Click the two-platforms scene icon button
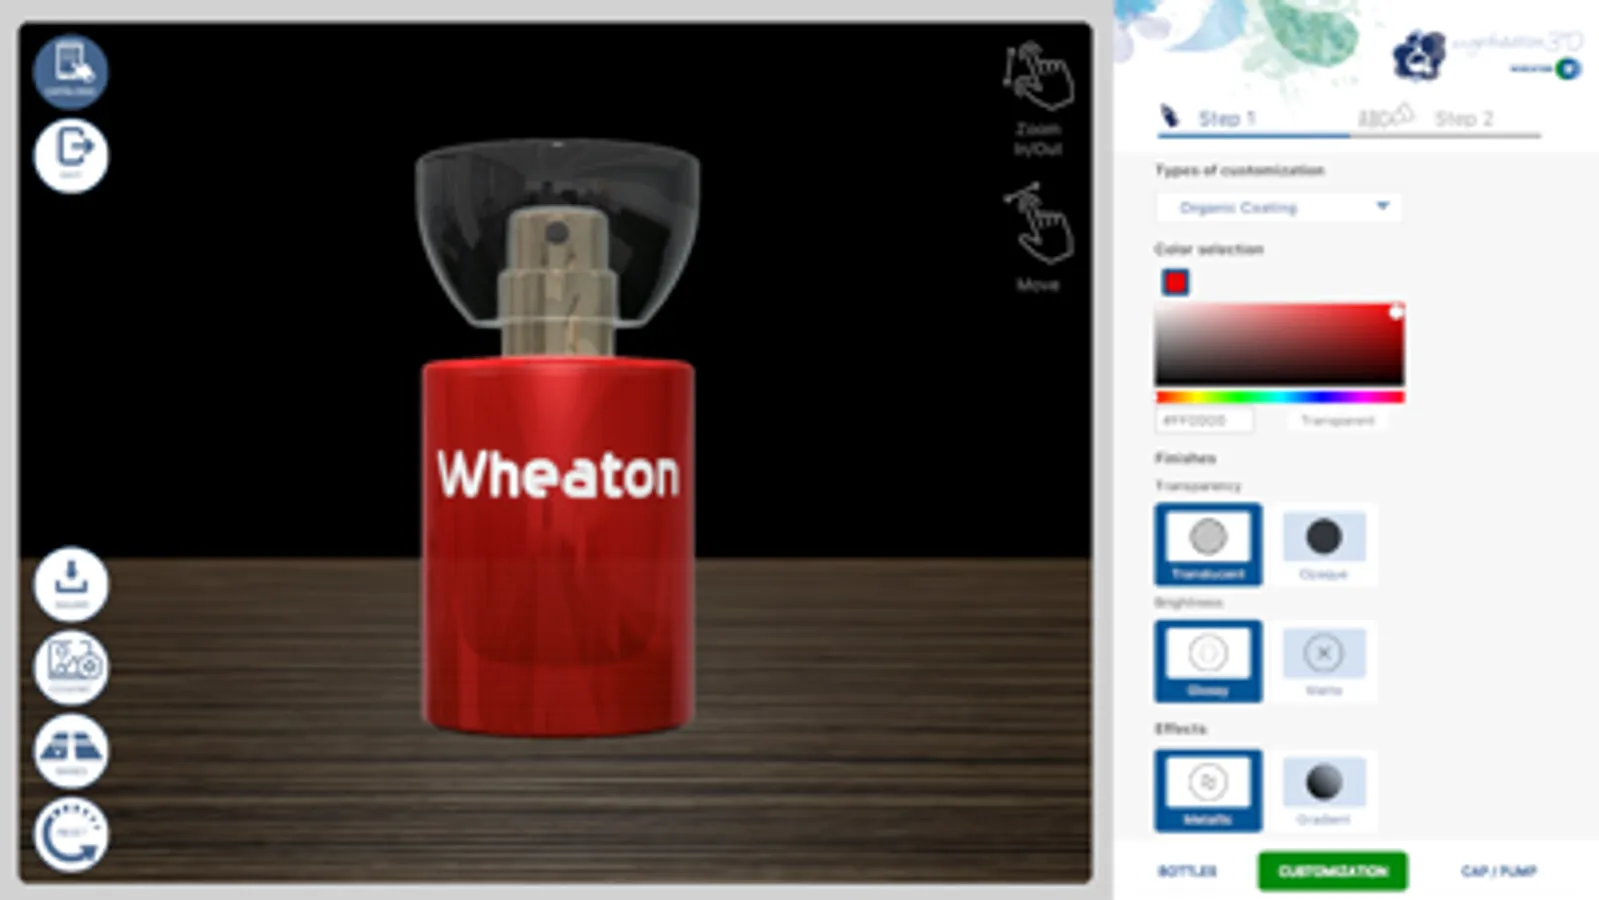The width and height of the screenshot is (1599, 900). pyautogui.click(x=70, y=751)
